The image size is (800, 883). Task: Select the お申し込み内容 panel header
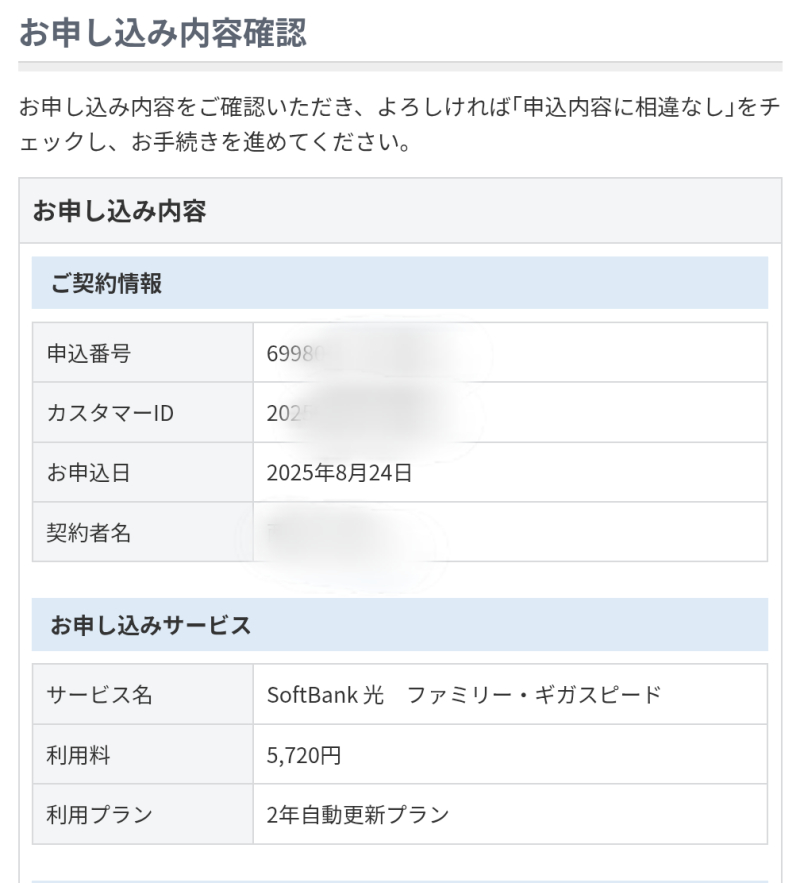tap(120, 212)
